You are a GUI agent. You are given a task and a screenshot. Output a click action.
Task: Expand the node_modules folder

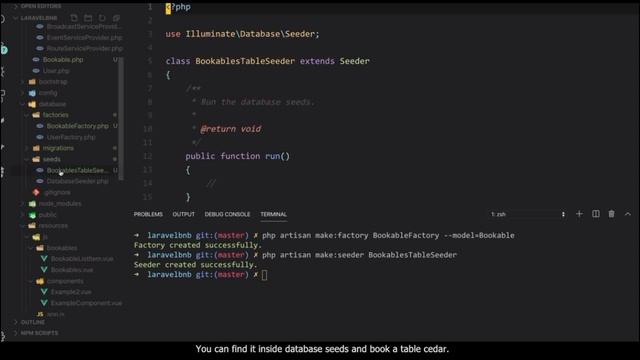(x=60, y=203)
